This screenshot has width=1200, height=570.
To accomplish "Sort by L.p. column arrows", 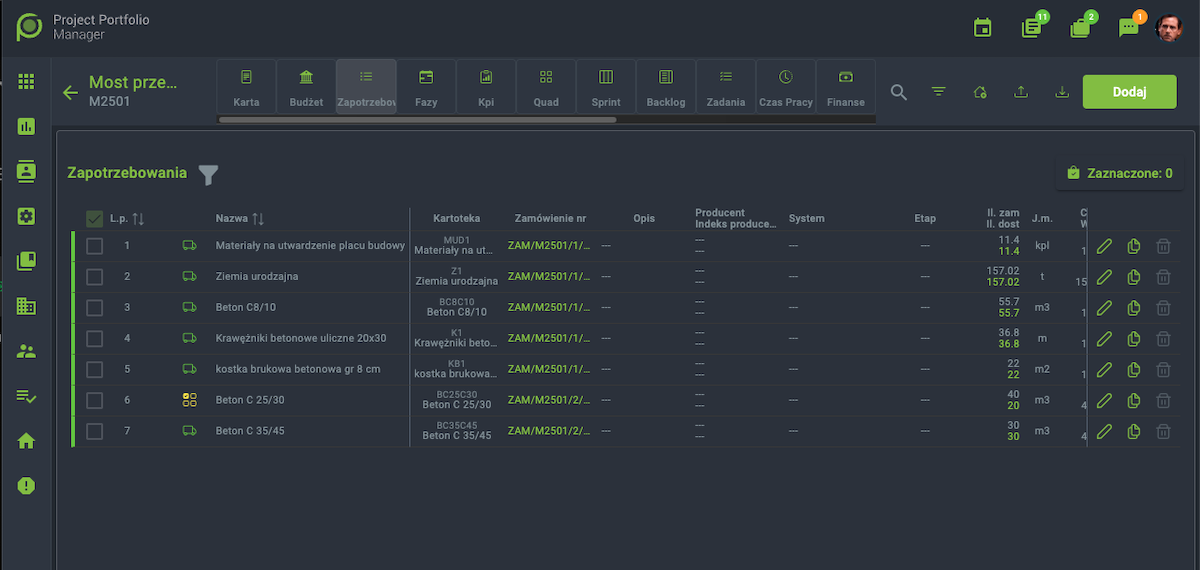I will click(139, 219).
